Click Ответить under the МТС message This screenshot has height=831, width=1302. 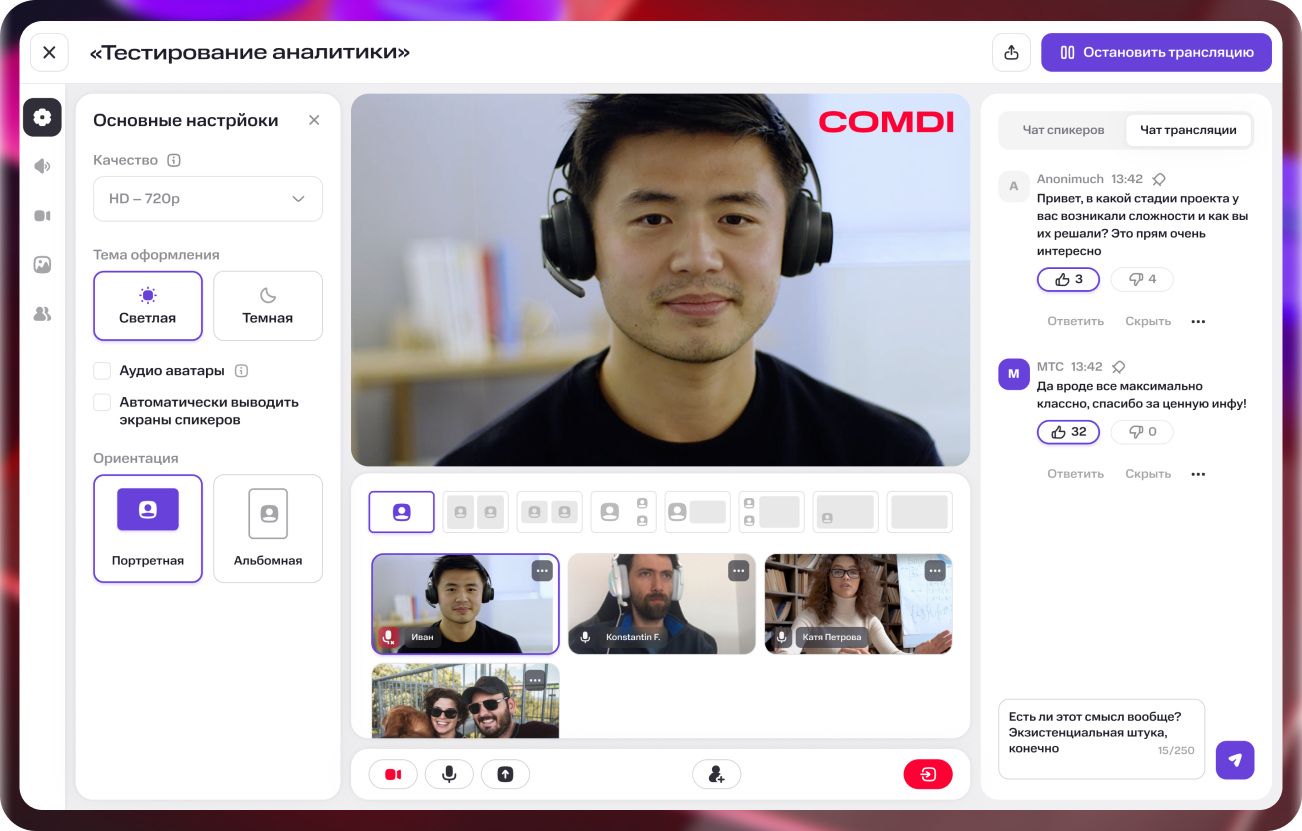tap(1075, 474)
